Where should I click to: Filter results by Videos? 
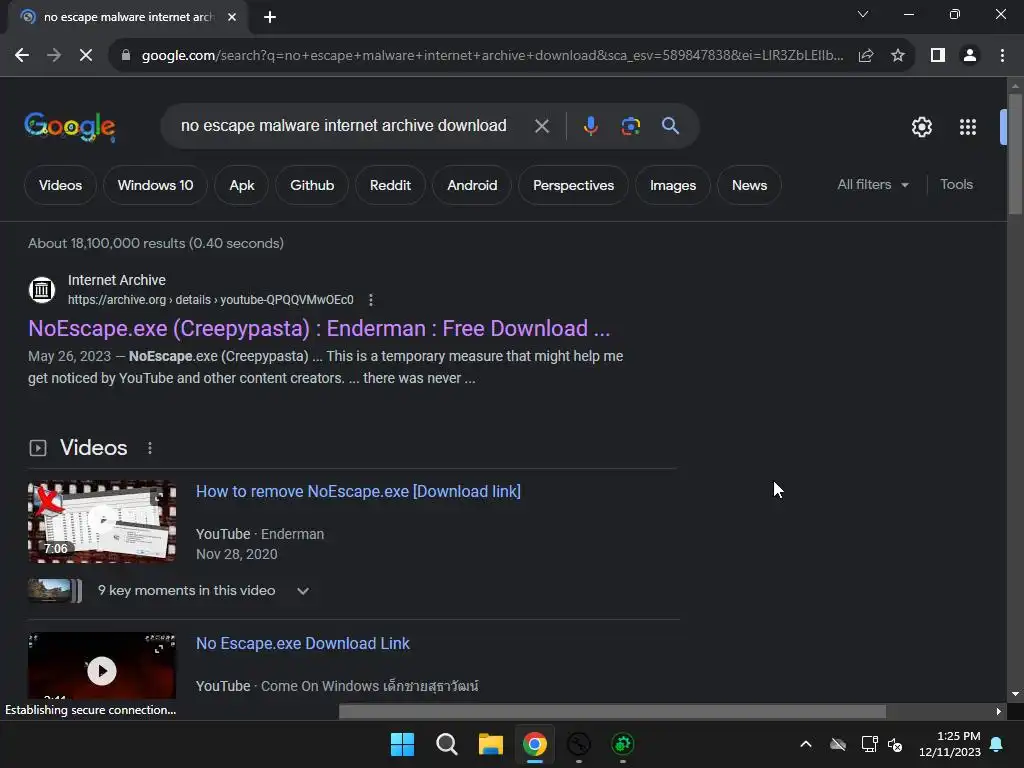pyautogui.click(x=60, y=185)
